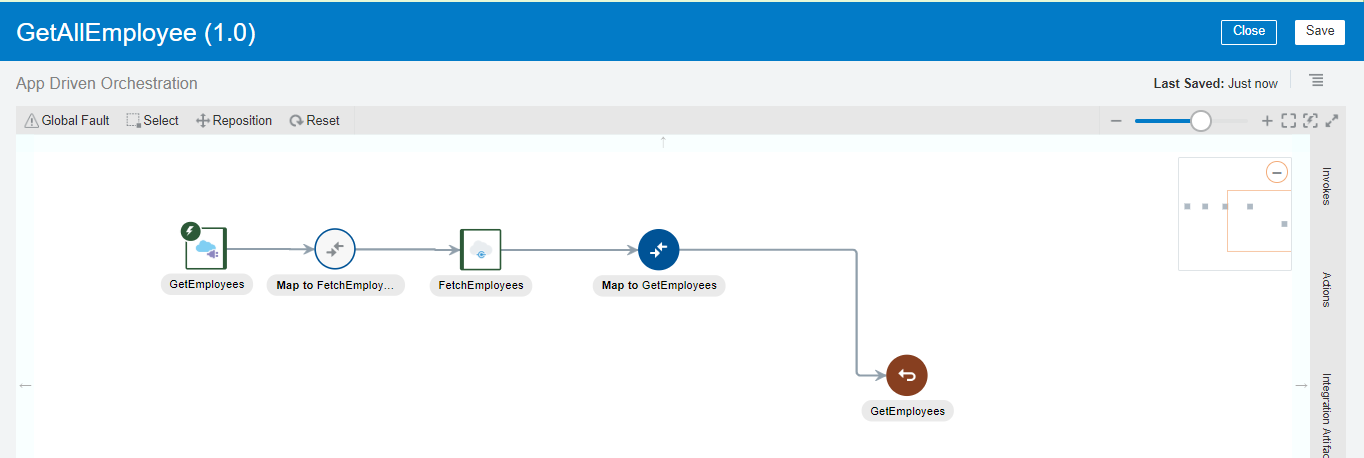
Task: Click the green lightning trigger badge
Action: click(x=190, y=231)
